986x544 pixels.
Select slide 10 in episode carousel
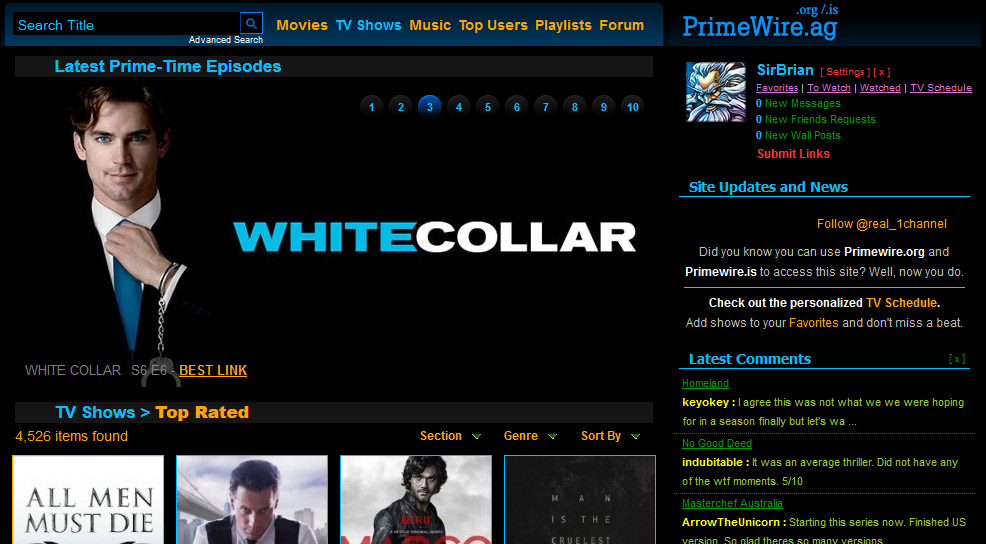click(633, 107)
